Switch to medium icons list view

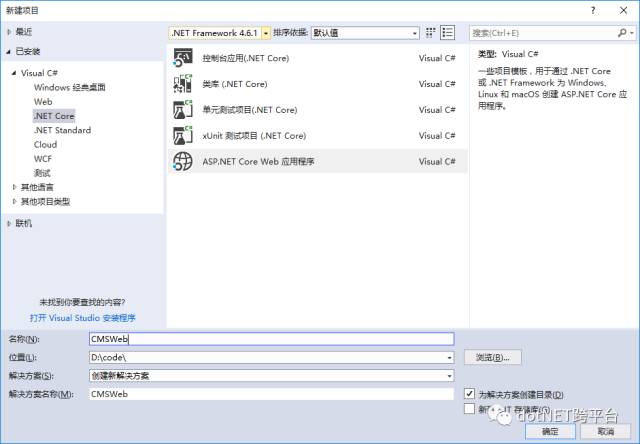(447, 33)
